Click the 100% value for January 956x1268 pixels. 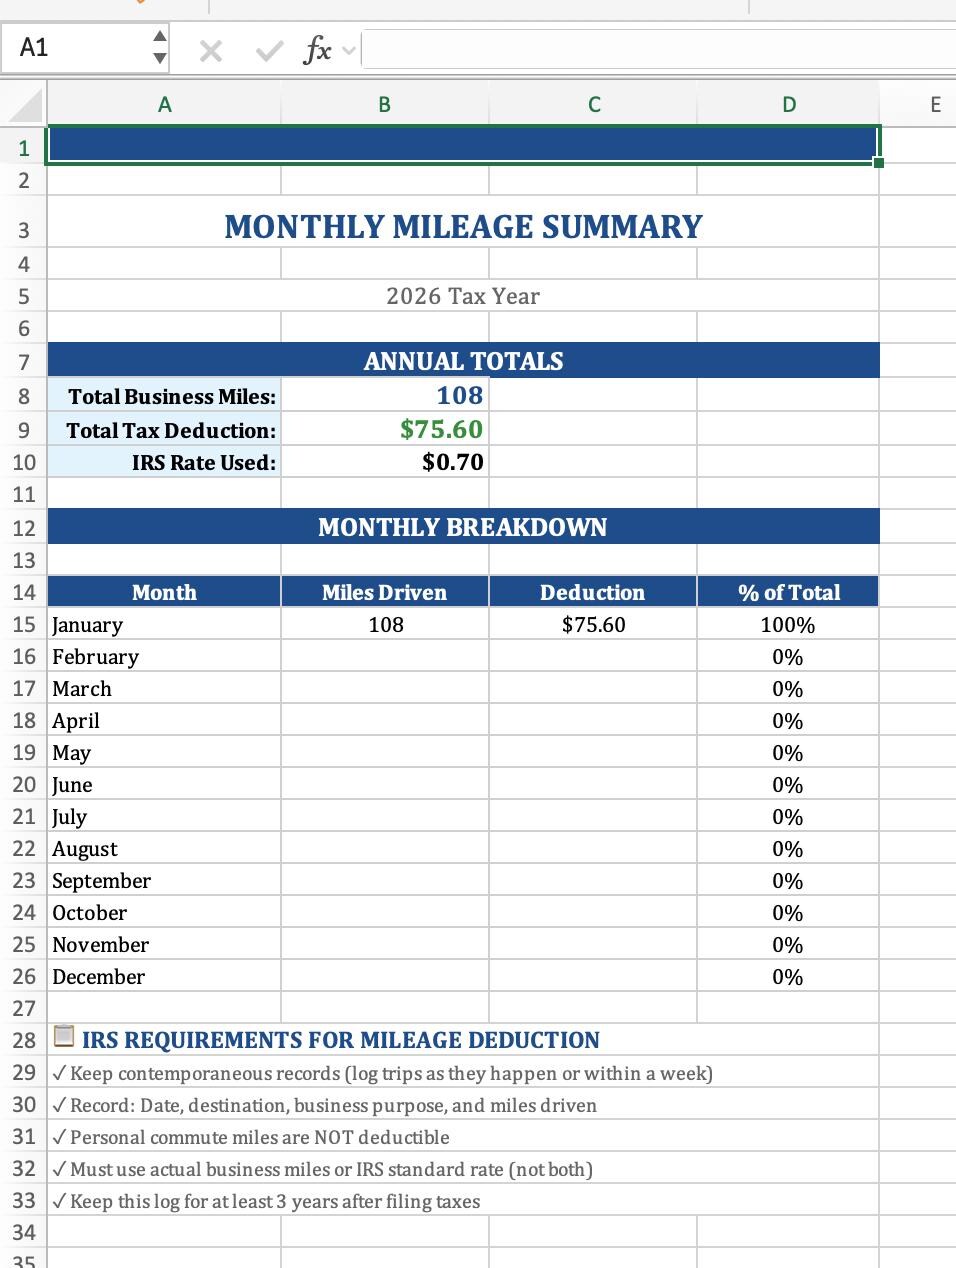tap(788, 625)
